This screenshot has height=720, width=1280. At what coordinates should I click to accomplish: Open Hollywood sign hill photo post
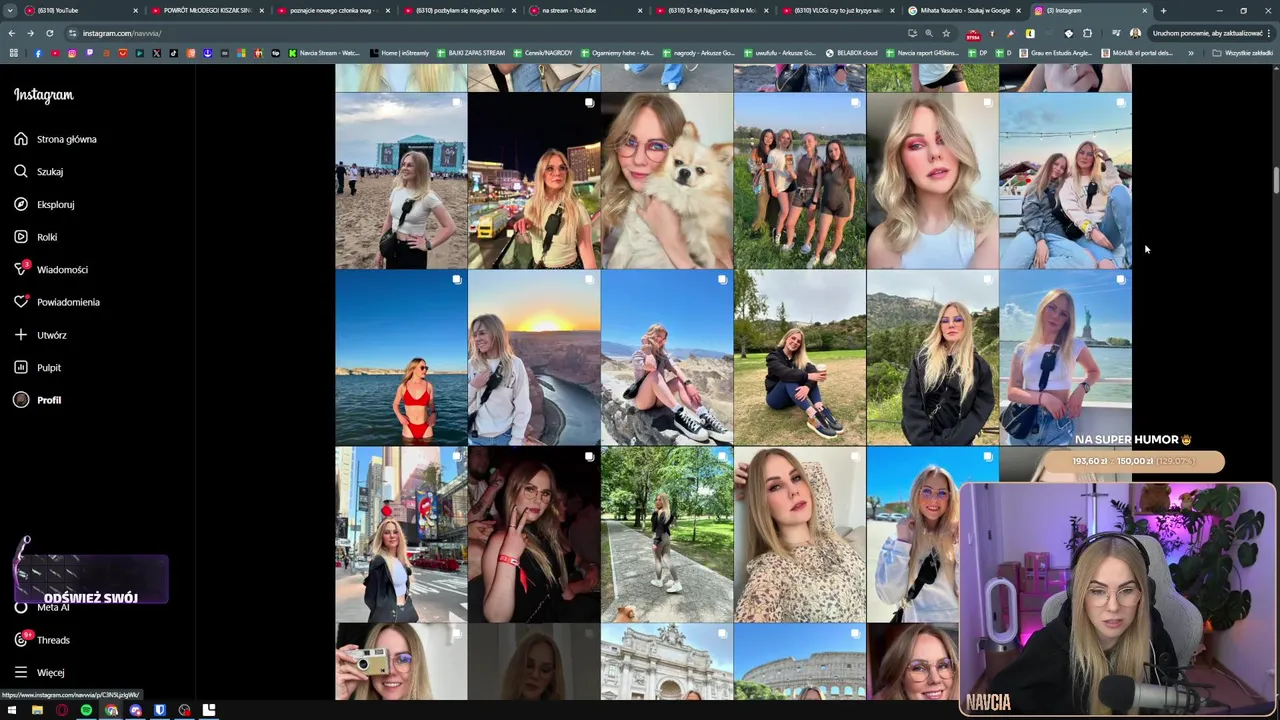[x=932, y=357]
